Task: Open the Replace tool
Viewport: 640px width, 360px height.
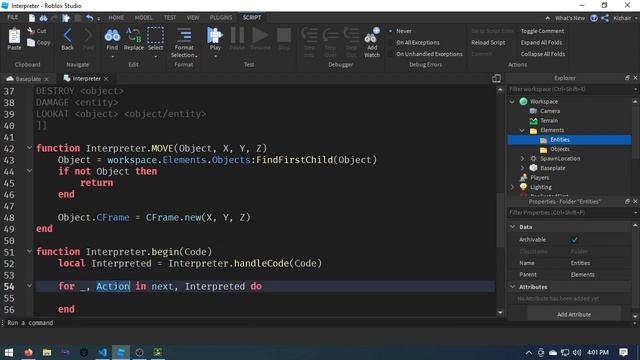Action: pos(133,39)
